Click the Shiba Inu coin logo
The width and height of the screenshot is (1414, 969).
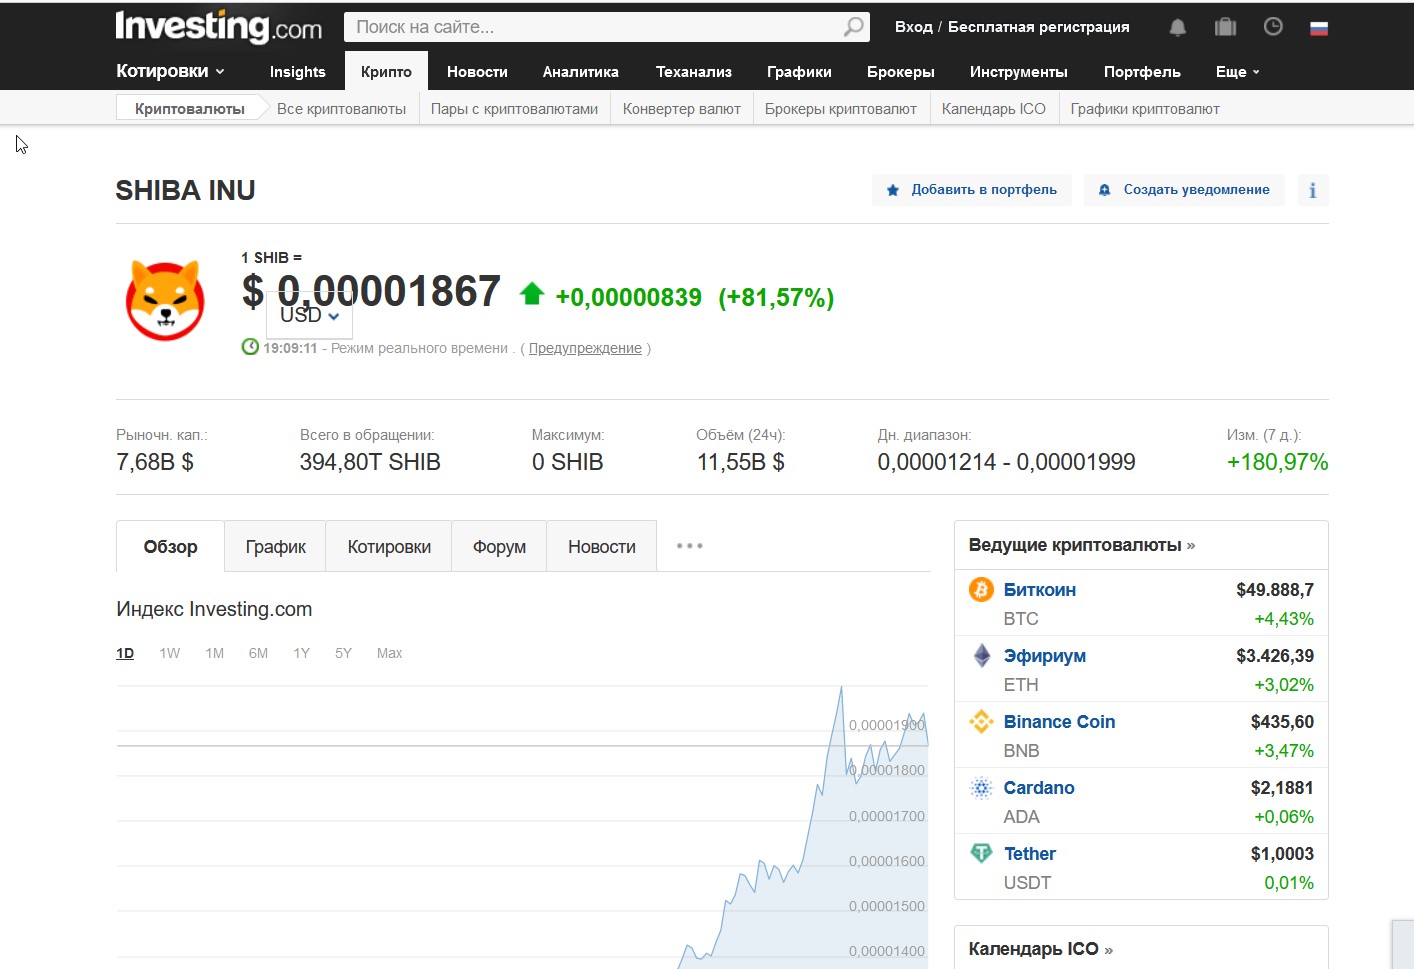[x=166, y=300]
